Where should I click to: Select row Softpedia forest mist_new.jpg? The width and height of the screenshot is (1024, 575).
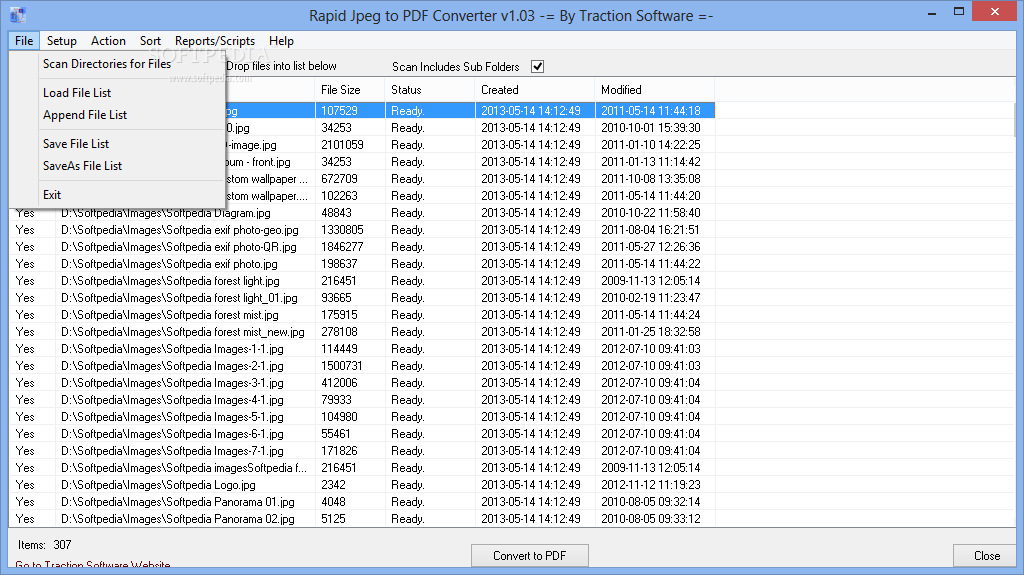tap(362, 332)
